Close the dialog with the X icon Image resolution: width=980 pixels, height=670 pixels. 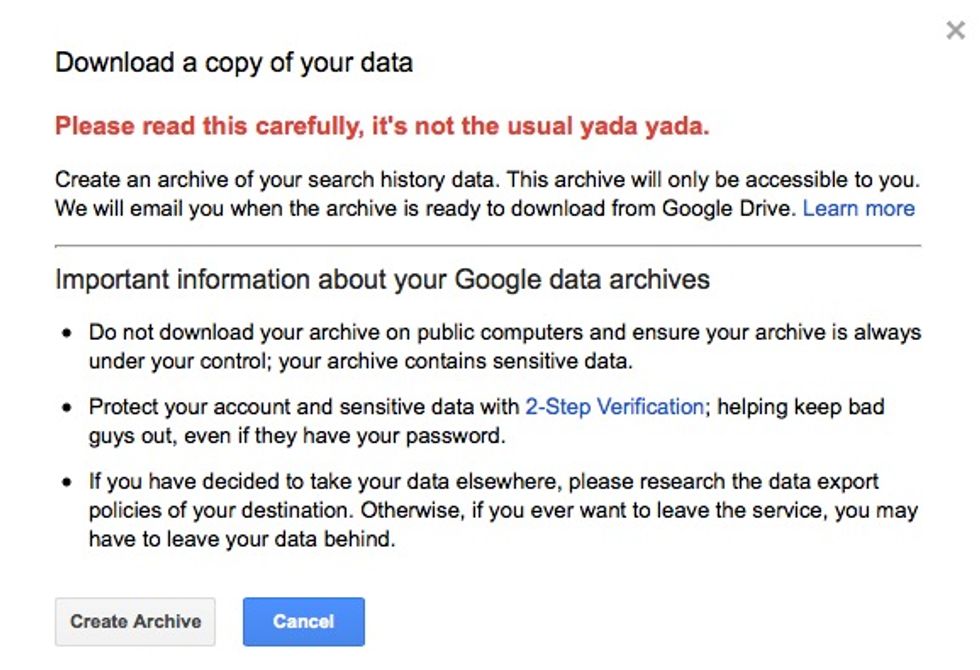point(955,31)
